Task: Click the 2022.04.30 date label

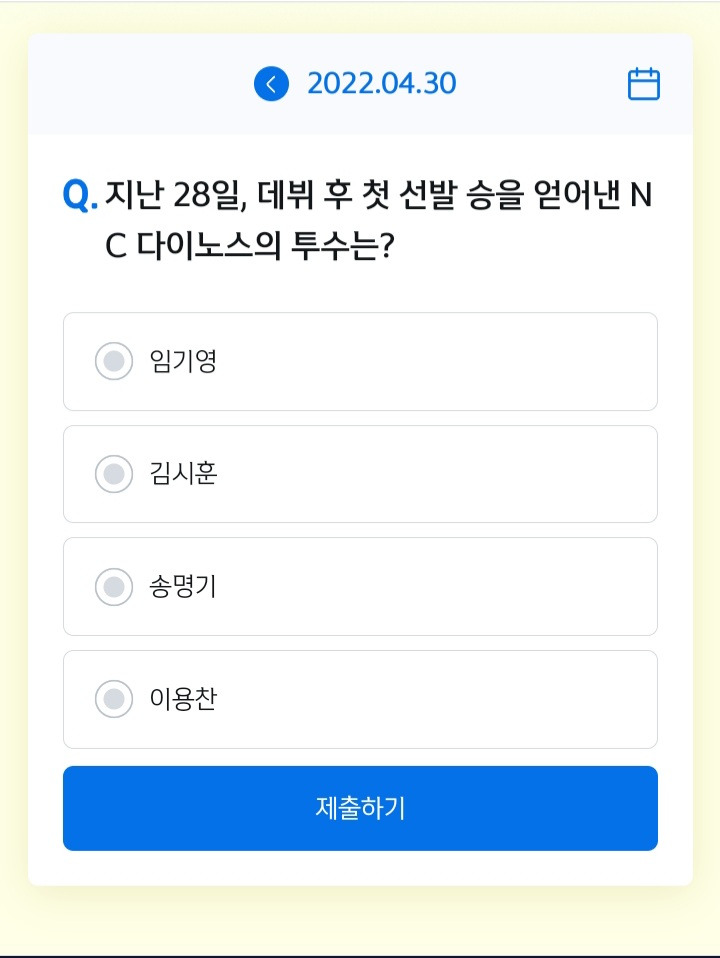Action: (381, 84)
